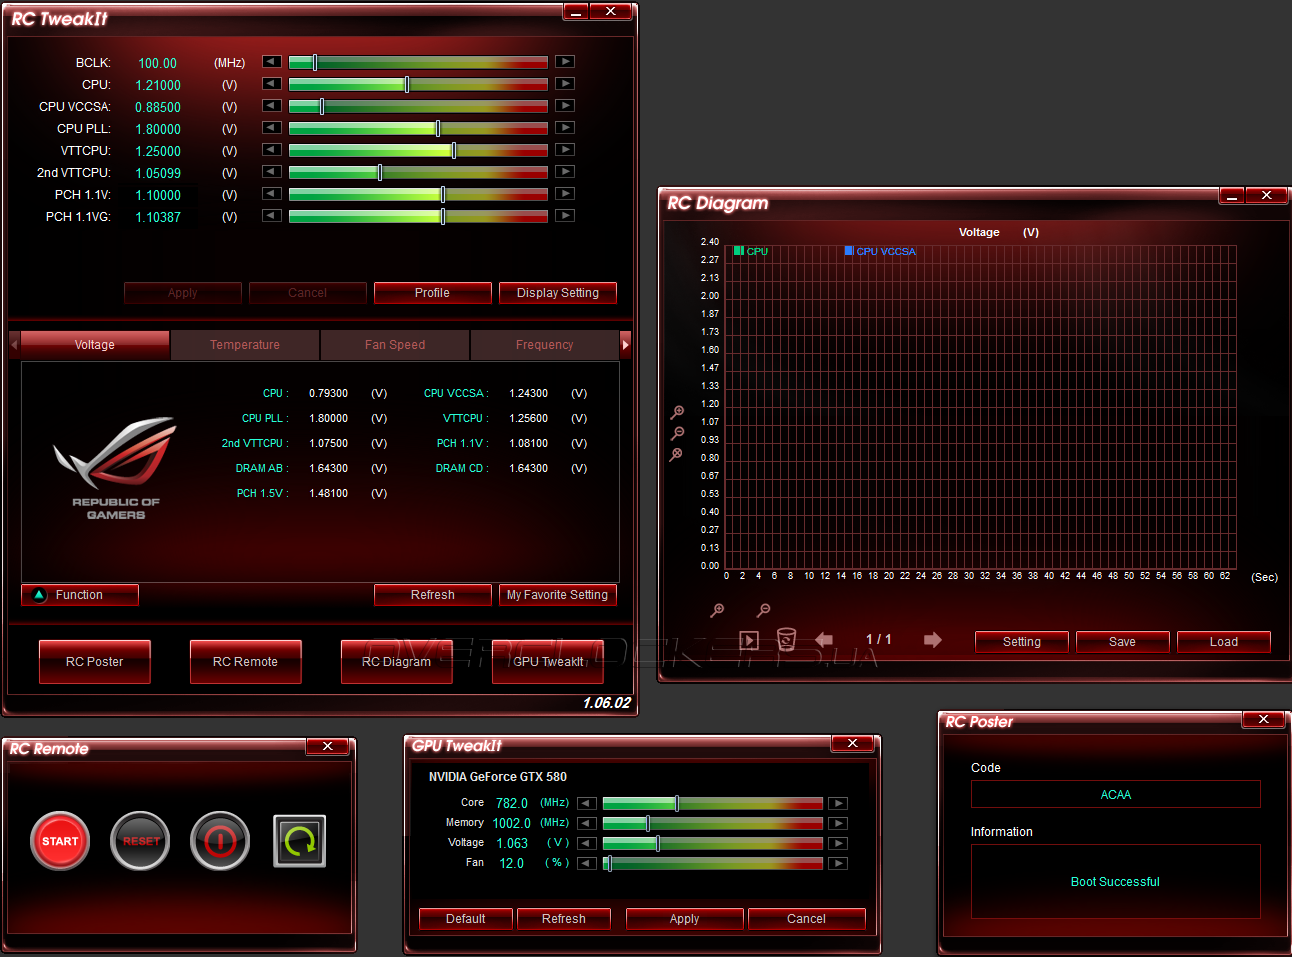Restore defaults in GPU TweakIt

tap(466, 919)
